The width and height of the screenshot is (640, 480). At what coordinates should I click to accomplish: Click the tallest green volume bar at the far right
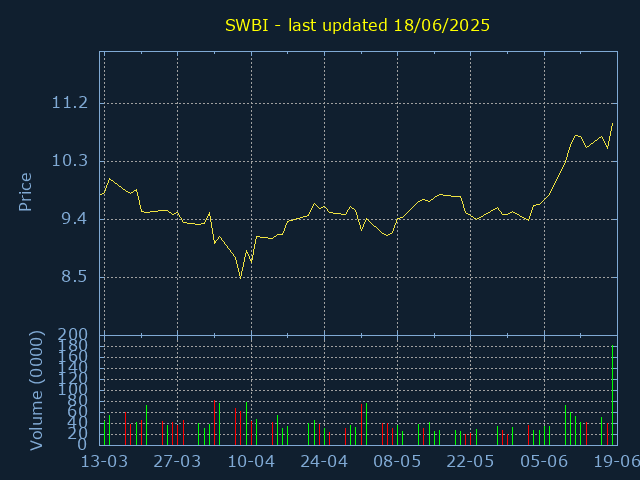coord(612,395)
